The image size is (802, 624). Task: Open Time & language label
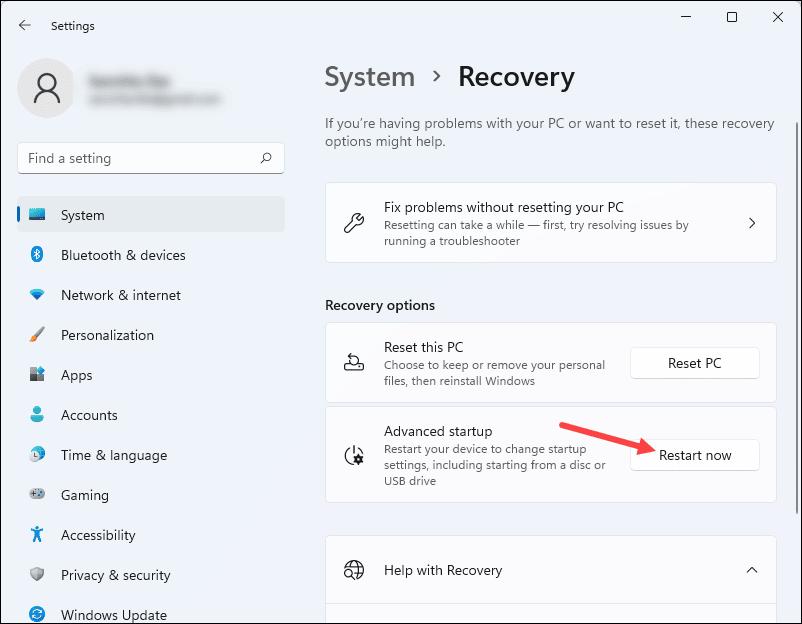(x=114, y=455)
